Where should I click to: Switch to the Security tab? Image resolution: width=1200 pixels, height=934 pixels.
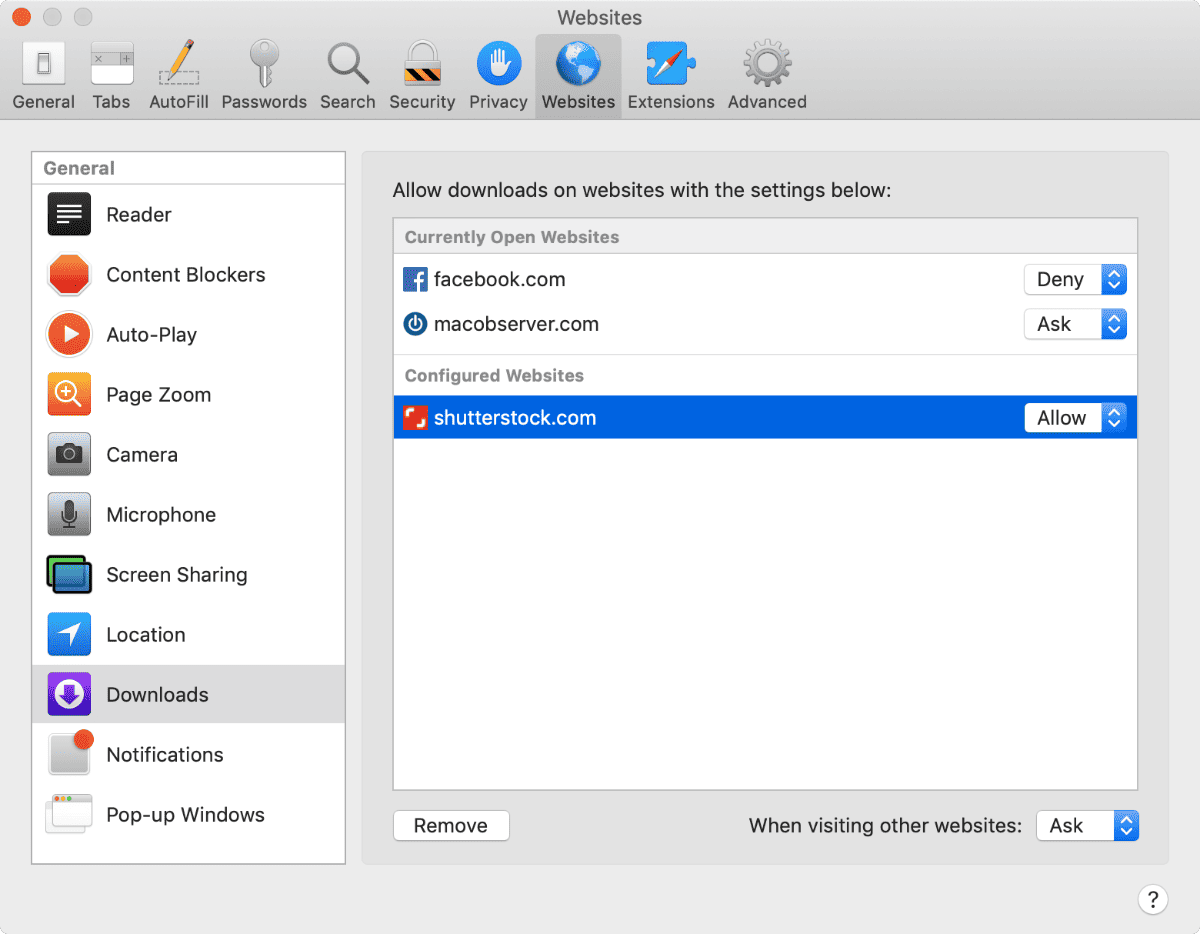pyautogui.click(x=422, y=76)
